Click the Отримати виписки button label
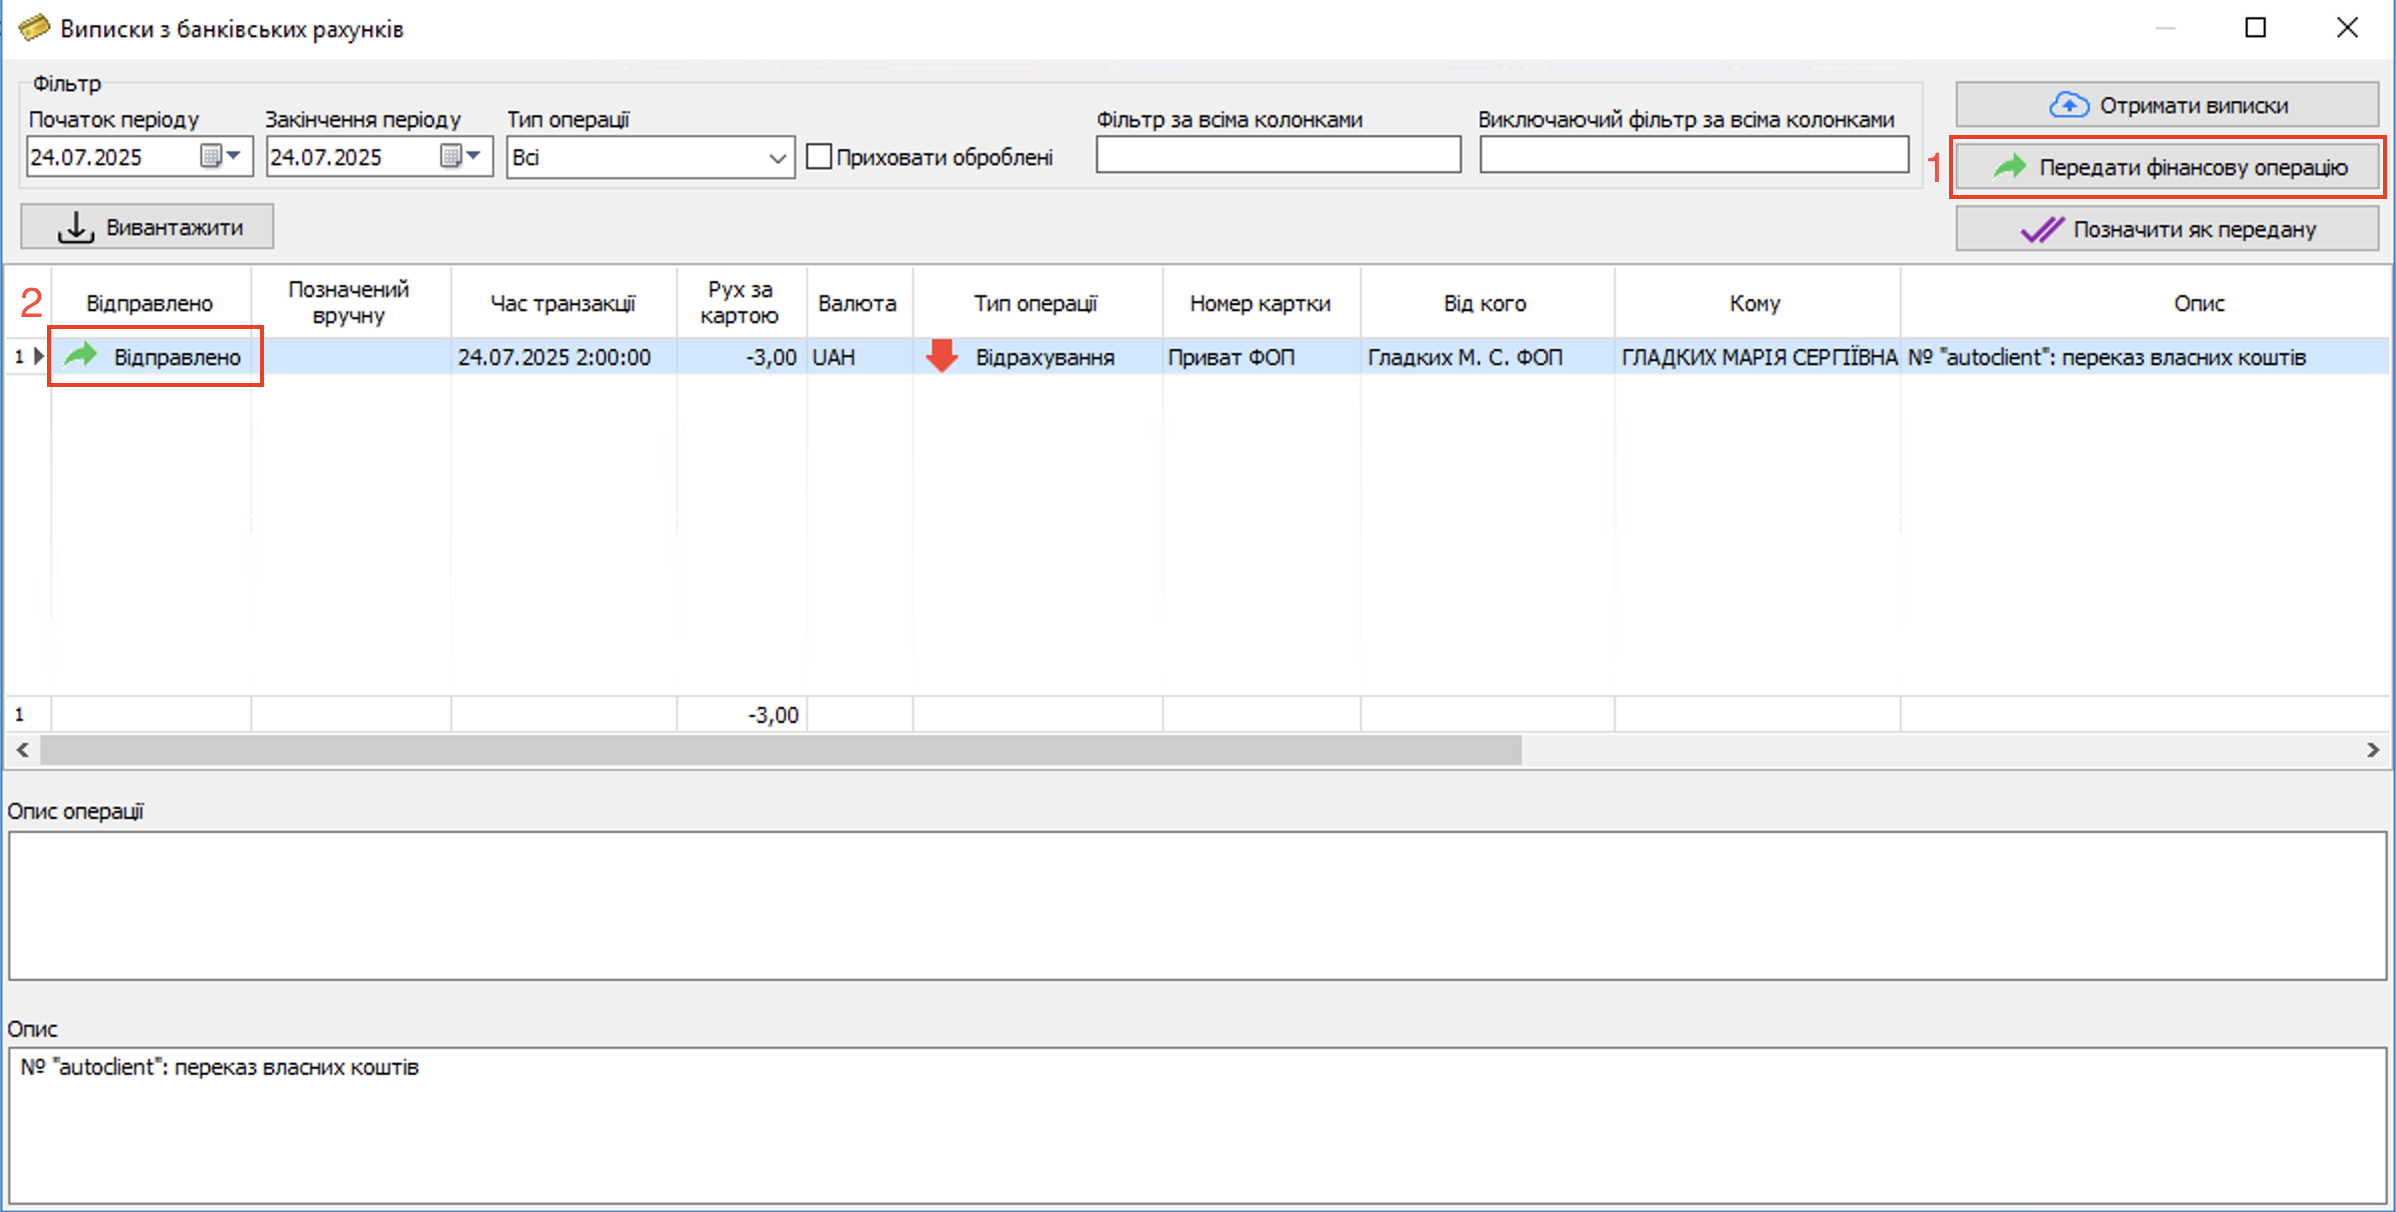This screenshot has width=2396, height=1212. 2193,106
